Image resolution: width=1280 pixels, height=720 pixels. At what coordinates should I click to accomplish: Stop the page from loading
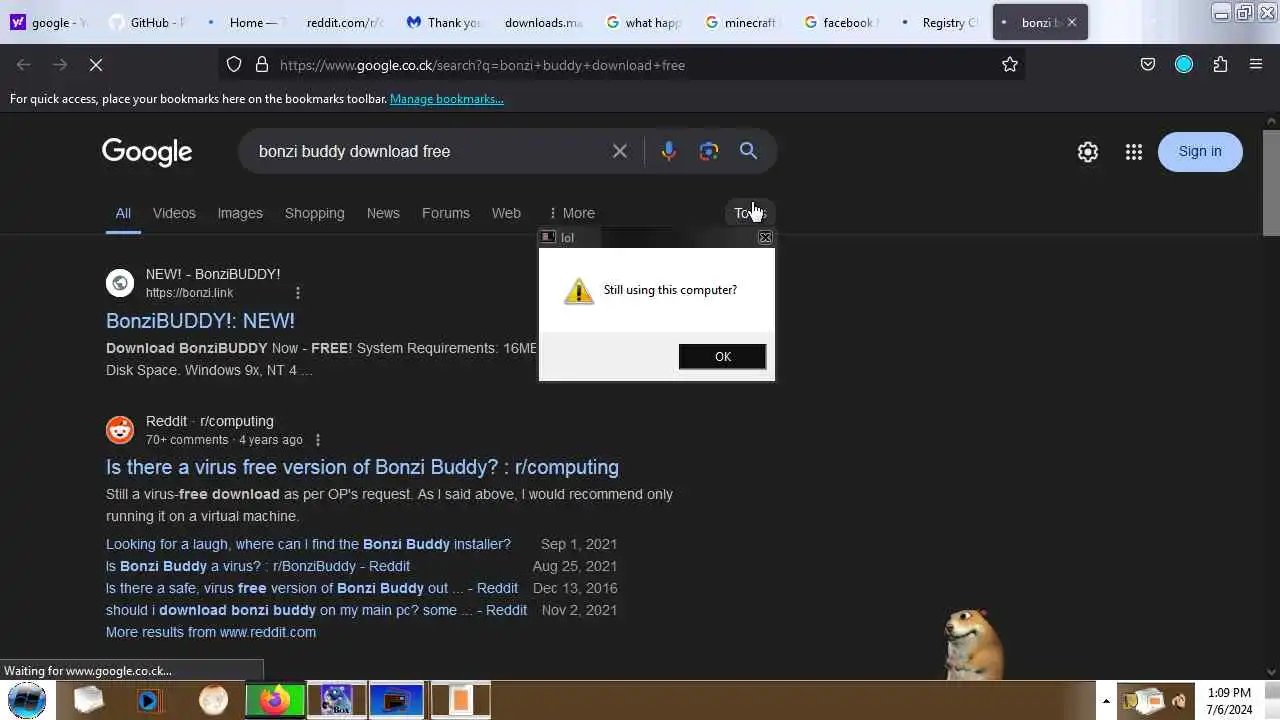click(x=96, y=65)
